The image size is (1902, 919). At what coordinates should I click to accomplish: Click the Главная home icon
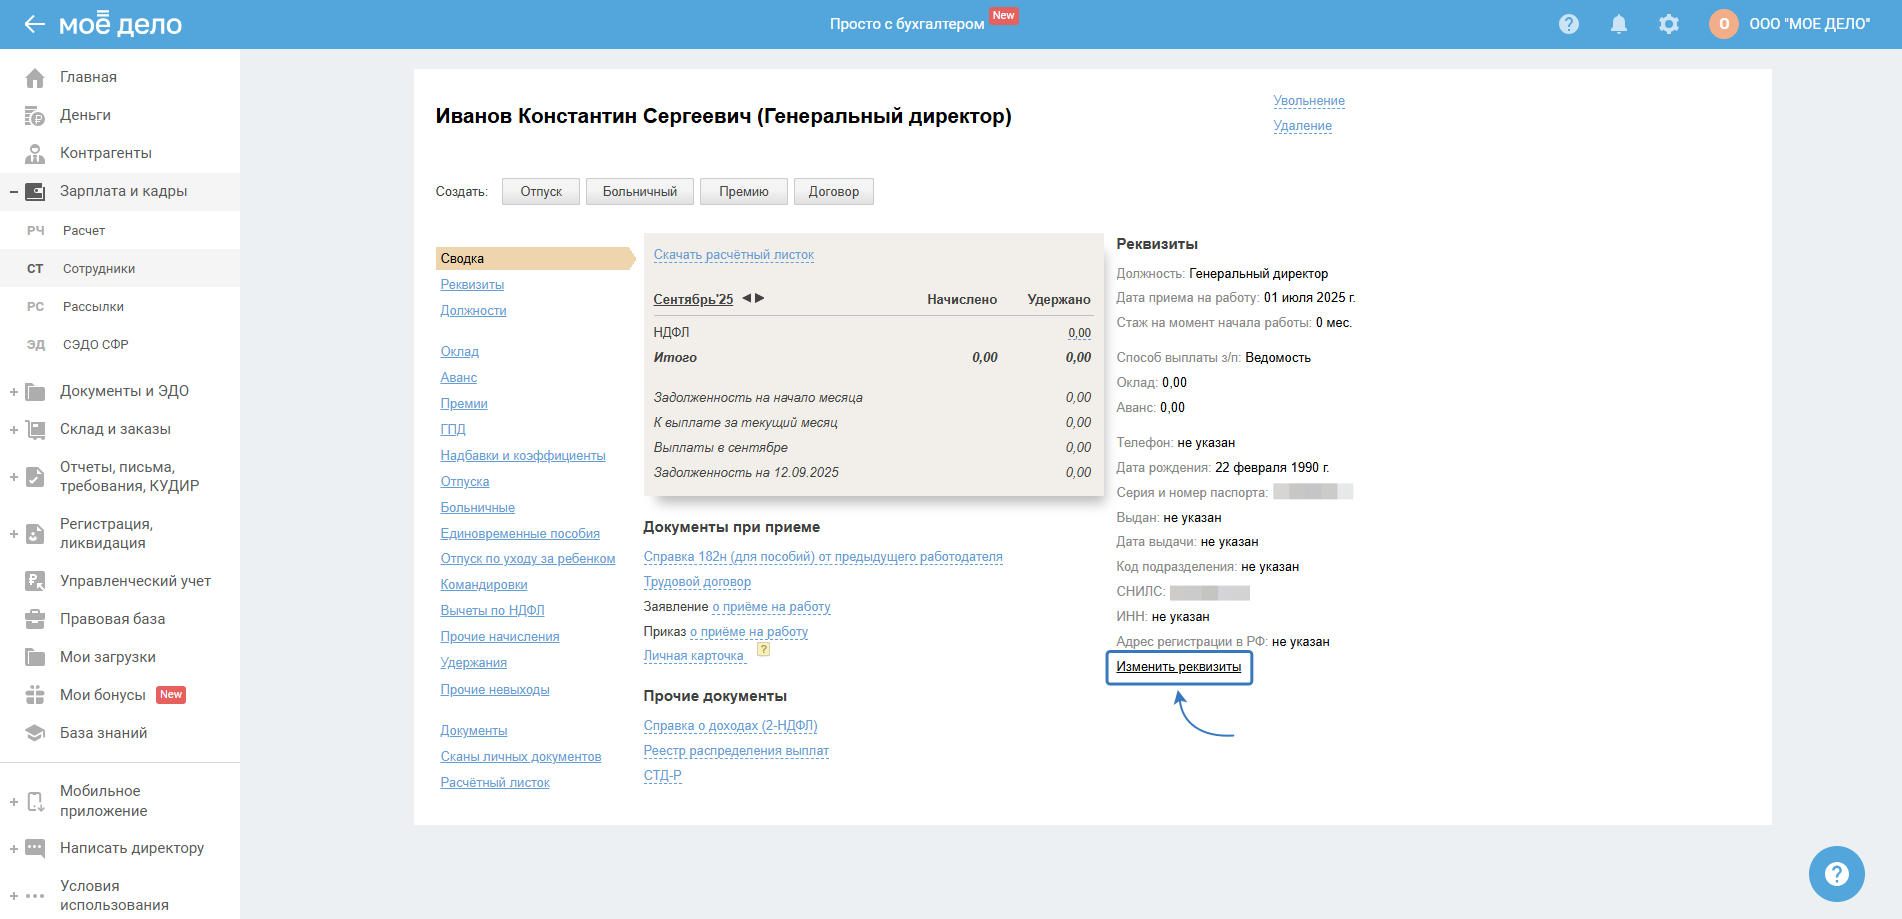point(35,77)
